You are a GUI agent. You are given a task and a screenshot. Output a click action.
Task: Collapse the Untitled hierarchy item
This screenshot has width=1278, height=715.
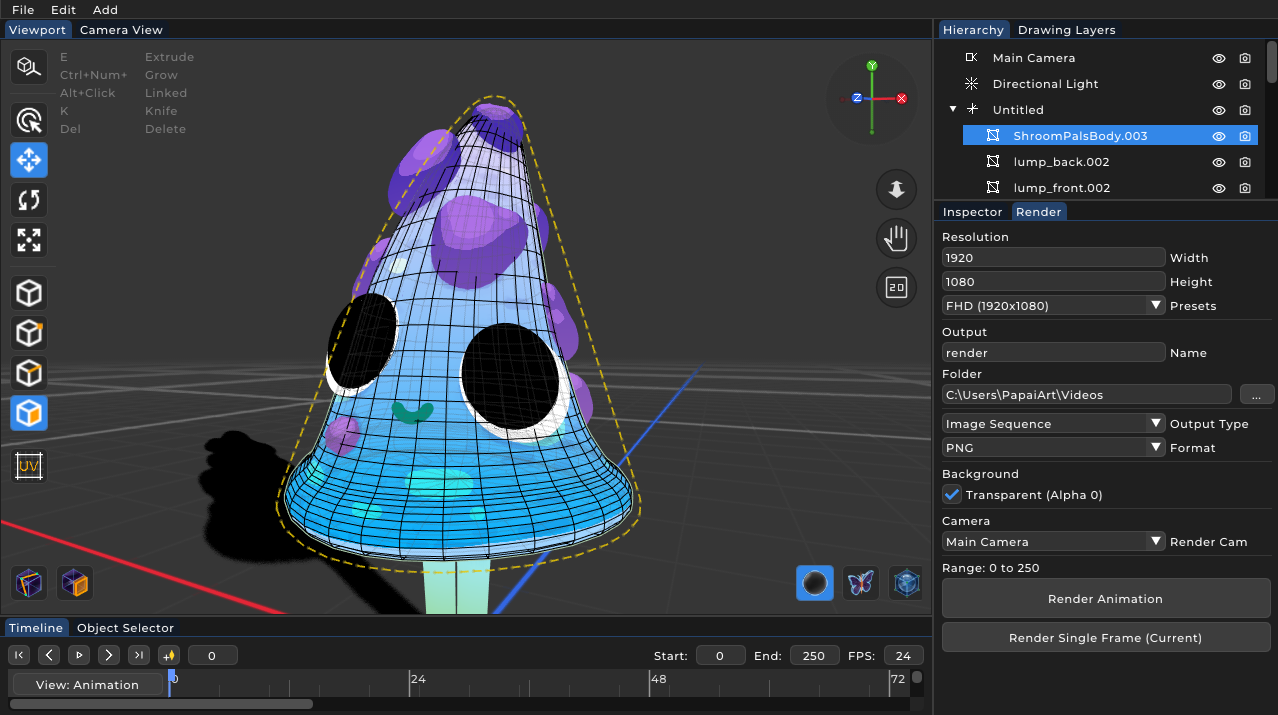pos(951,109)
